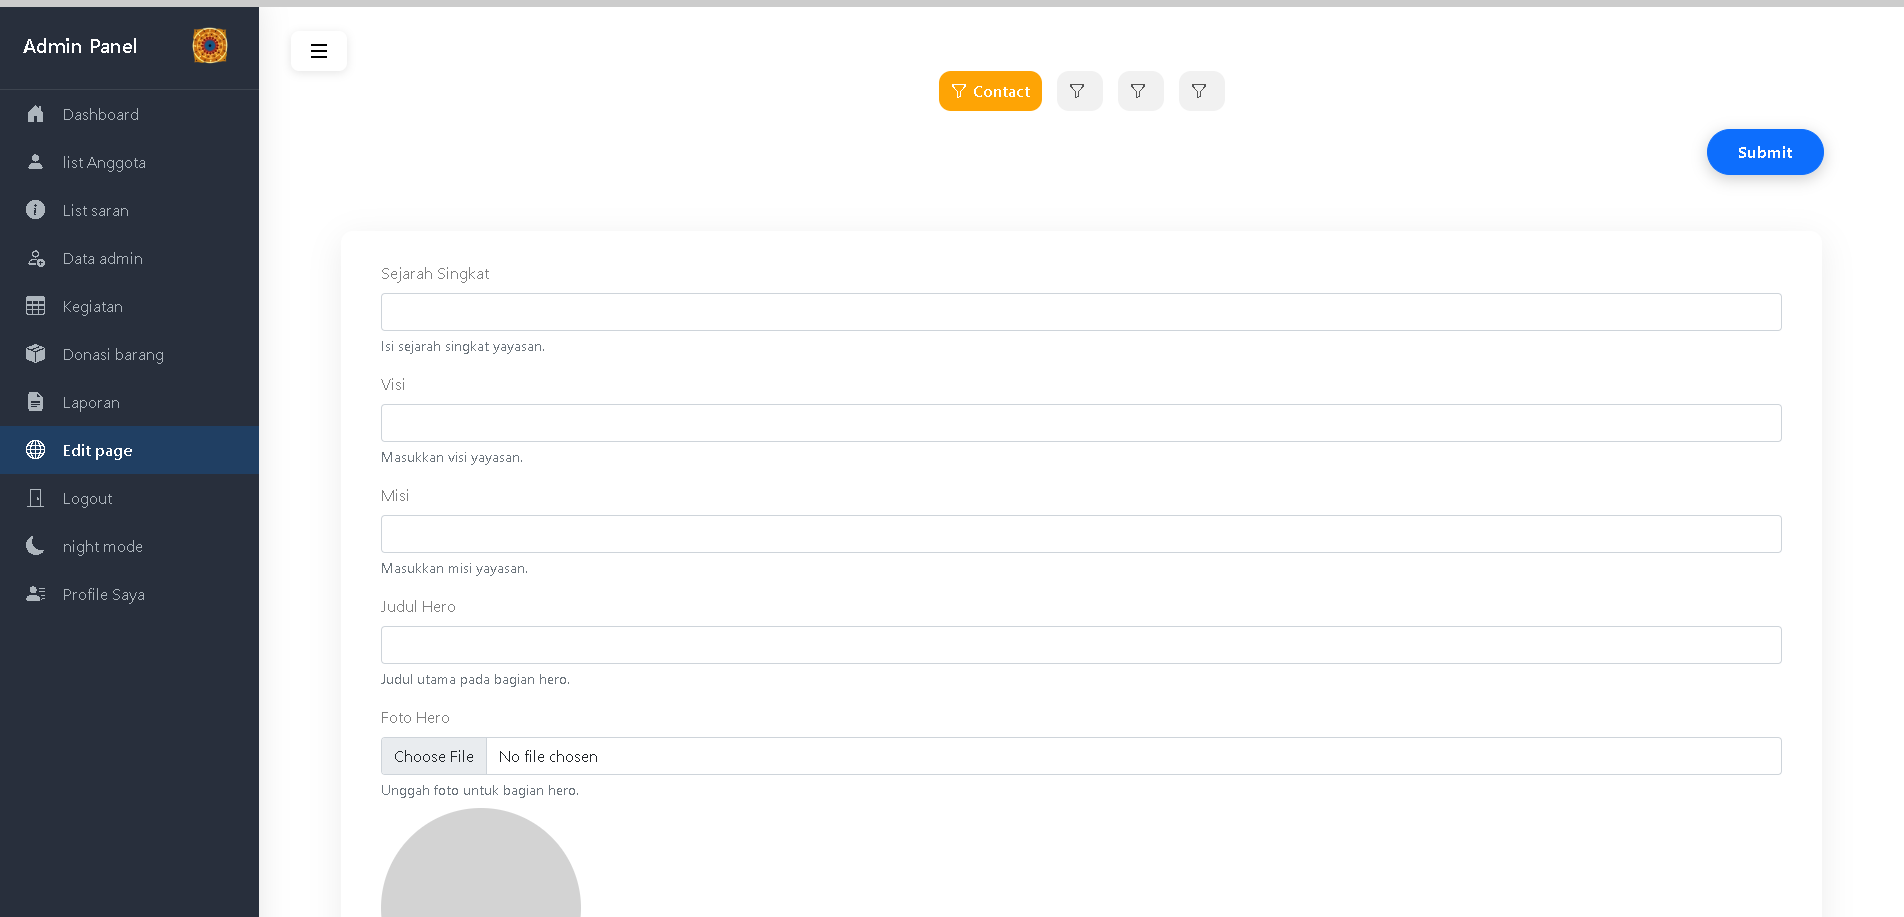Click the Admin Panel logo emblem

coord(210,46)
